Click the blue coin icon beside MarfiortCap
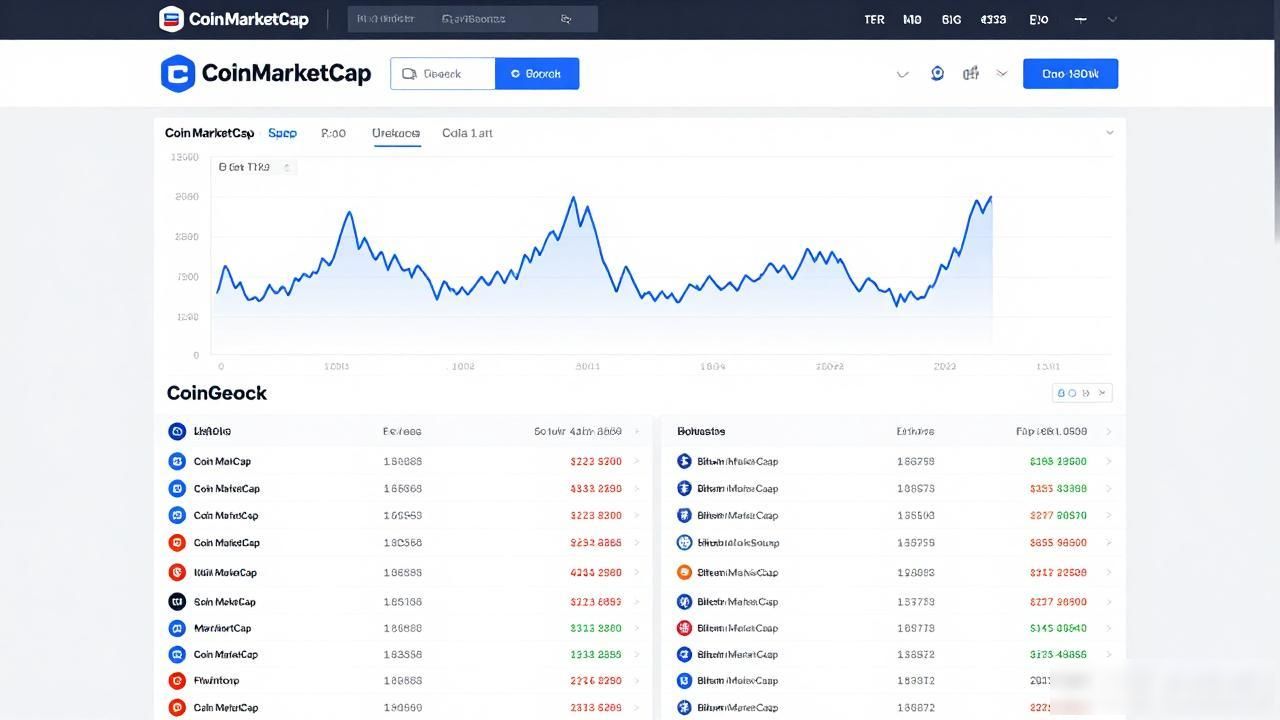This screenshot has width=1280, height=720. 177,629
